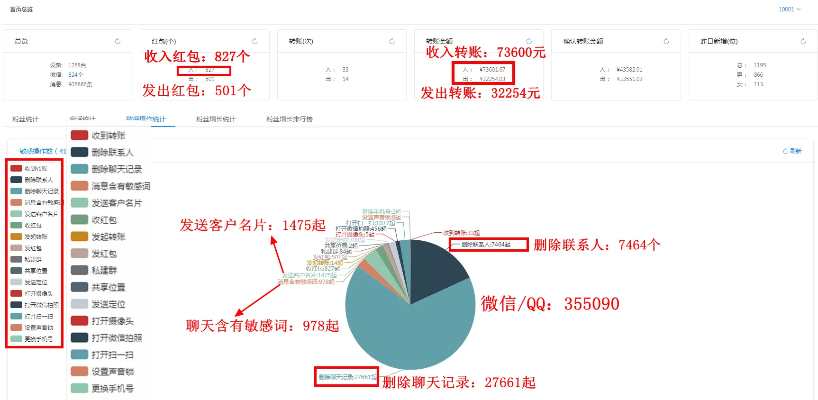Viewport: 818px width, 400px height.
Task: Click the dark 删除联系人 pie slice
Action: point(430,267)
